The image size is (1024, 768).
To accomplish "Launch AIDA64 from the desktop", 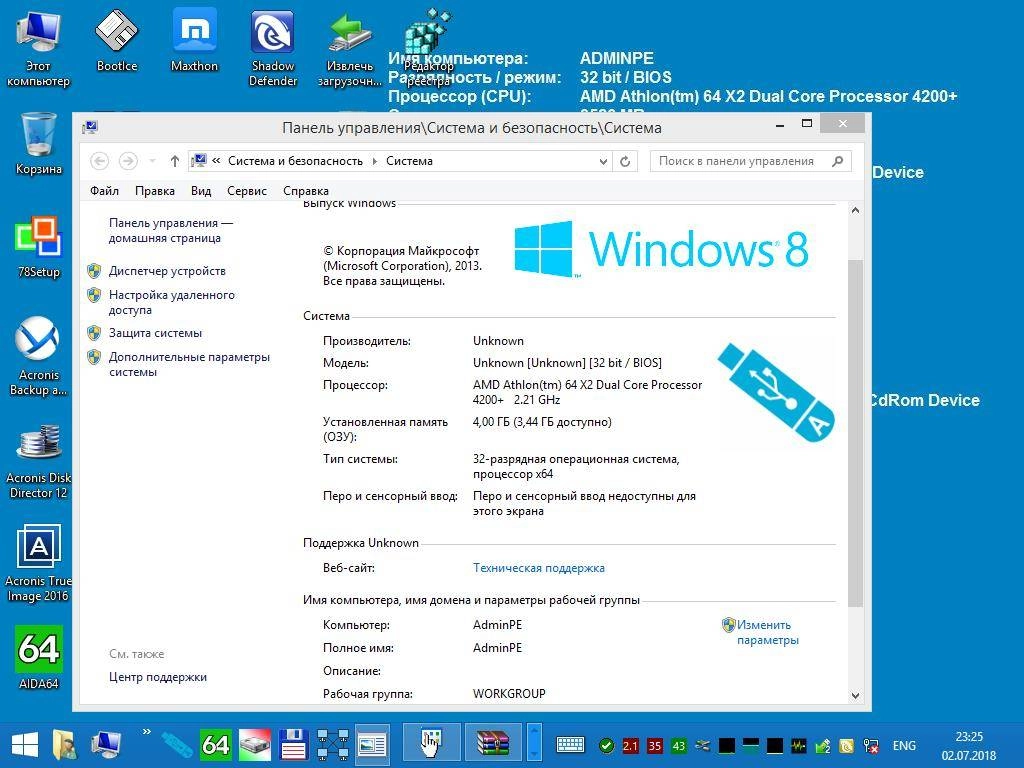I will point(39,657).
